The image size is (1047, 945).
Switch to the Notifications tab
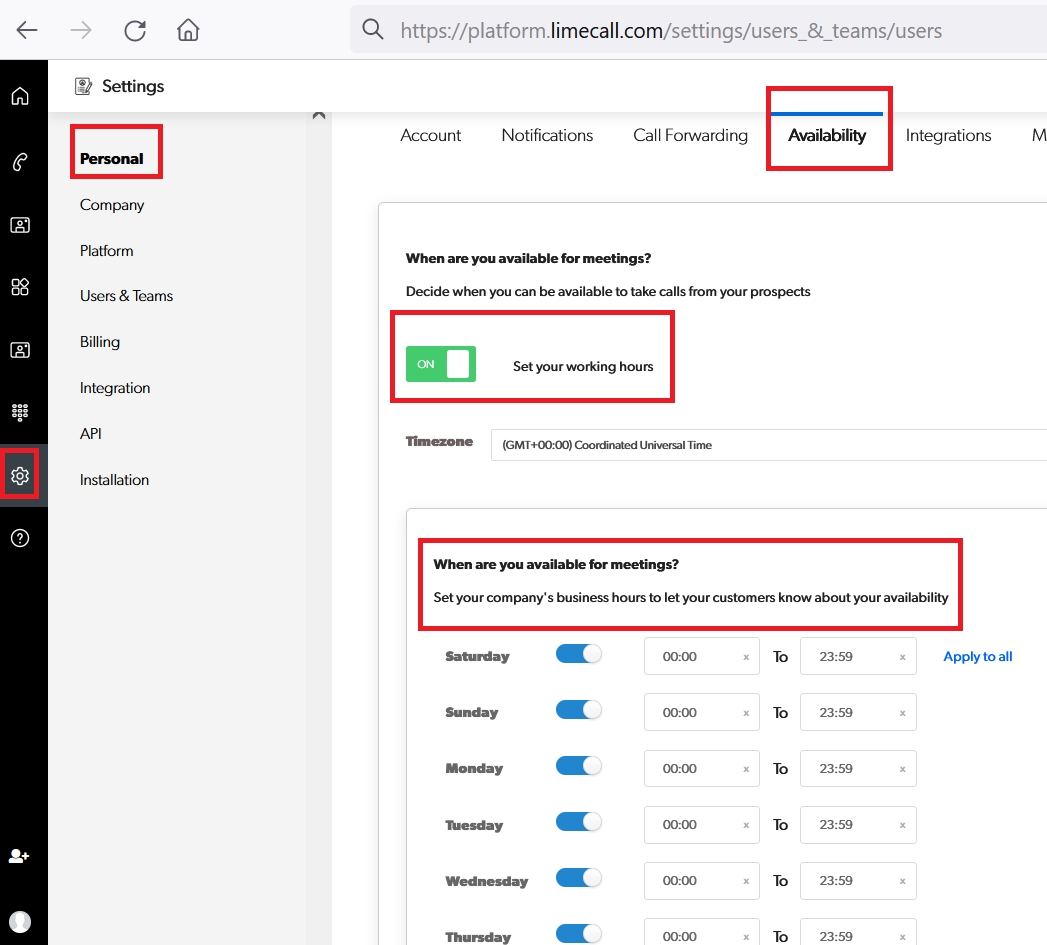[x=547, y=136]
